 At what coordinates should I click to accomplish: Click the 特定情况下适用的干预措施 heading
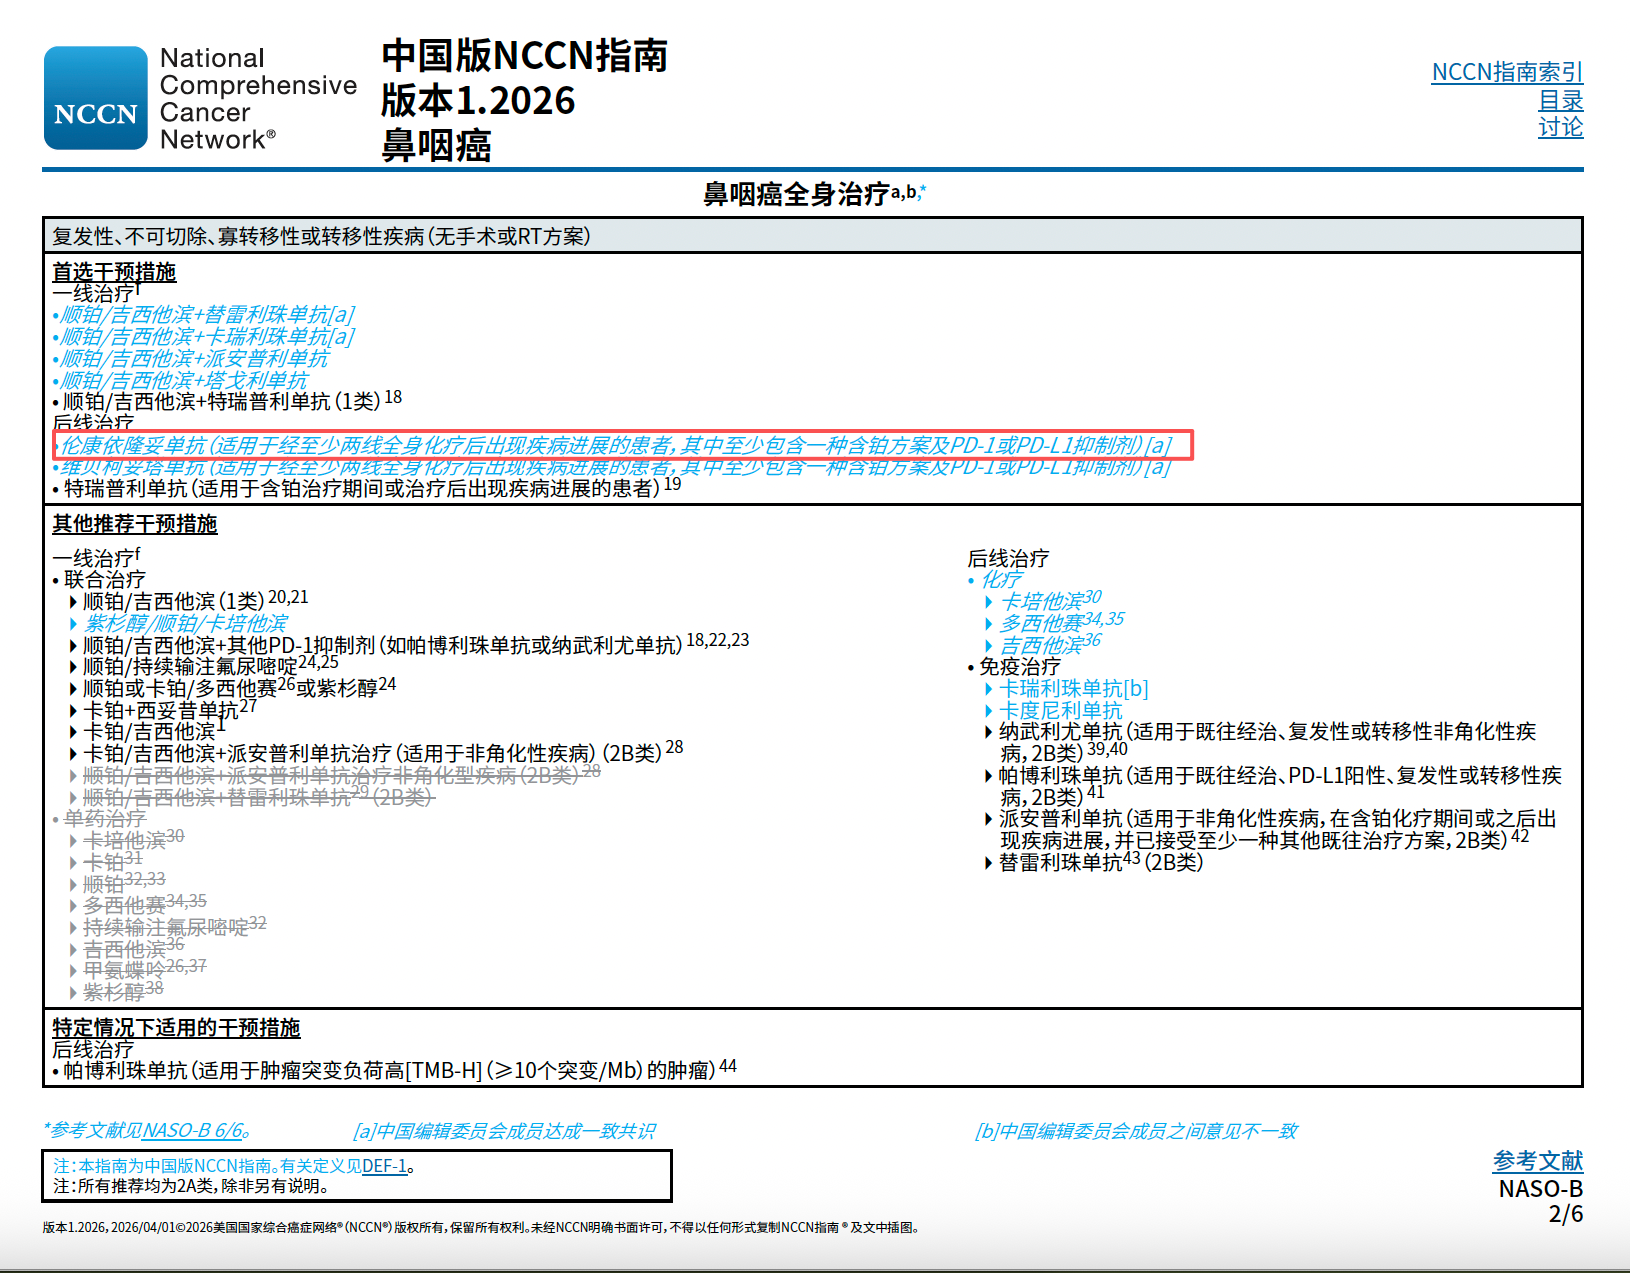coord(176,1028)
